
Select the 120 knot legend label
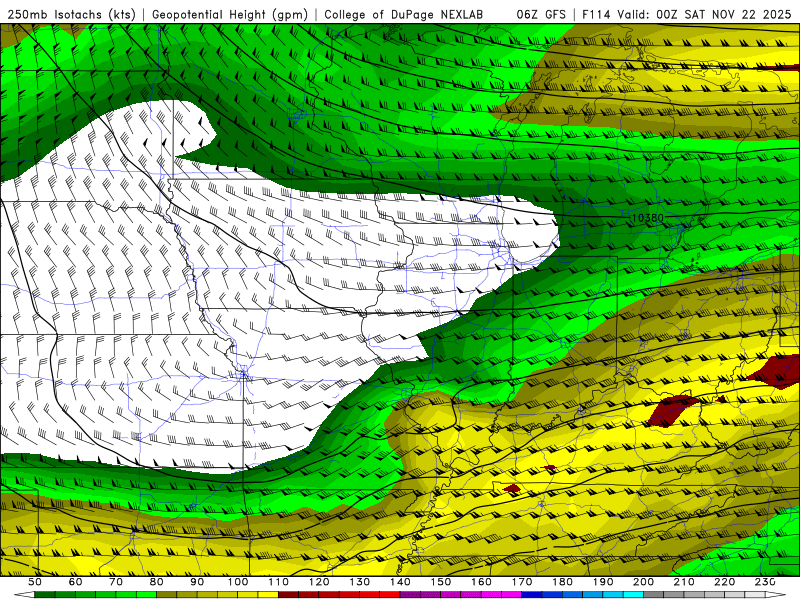[x=319, y=582]
